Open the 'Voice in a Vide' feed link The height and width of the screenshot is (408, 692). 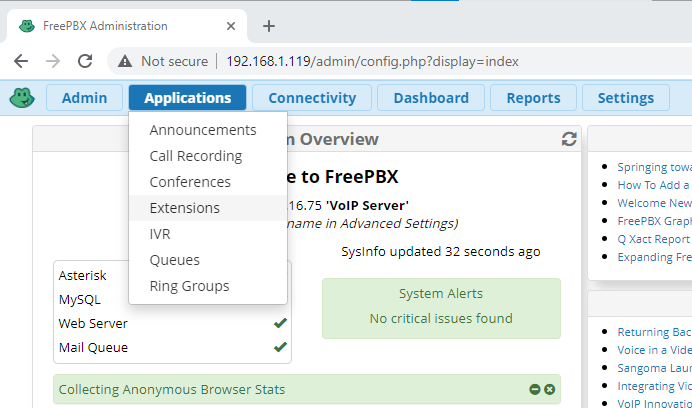point(654,350)
